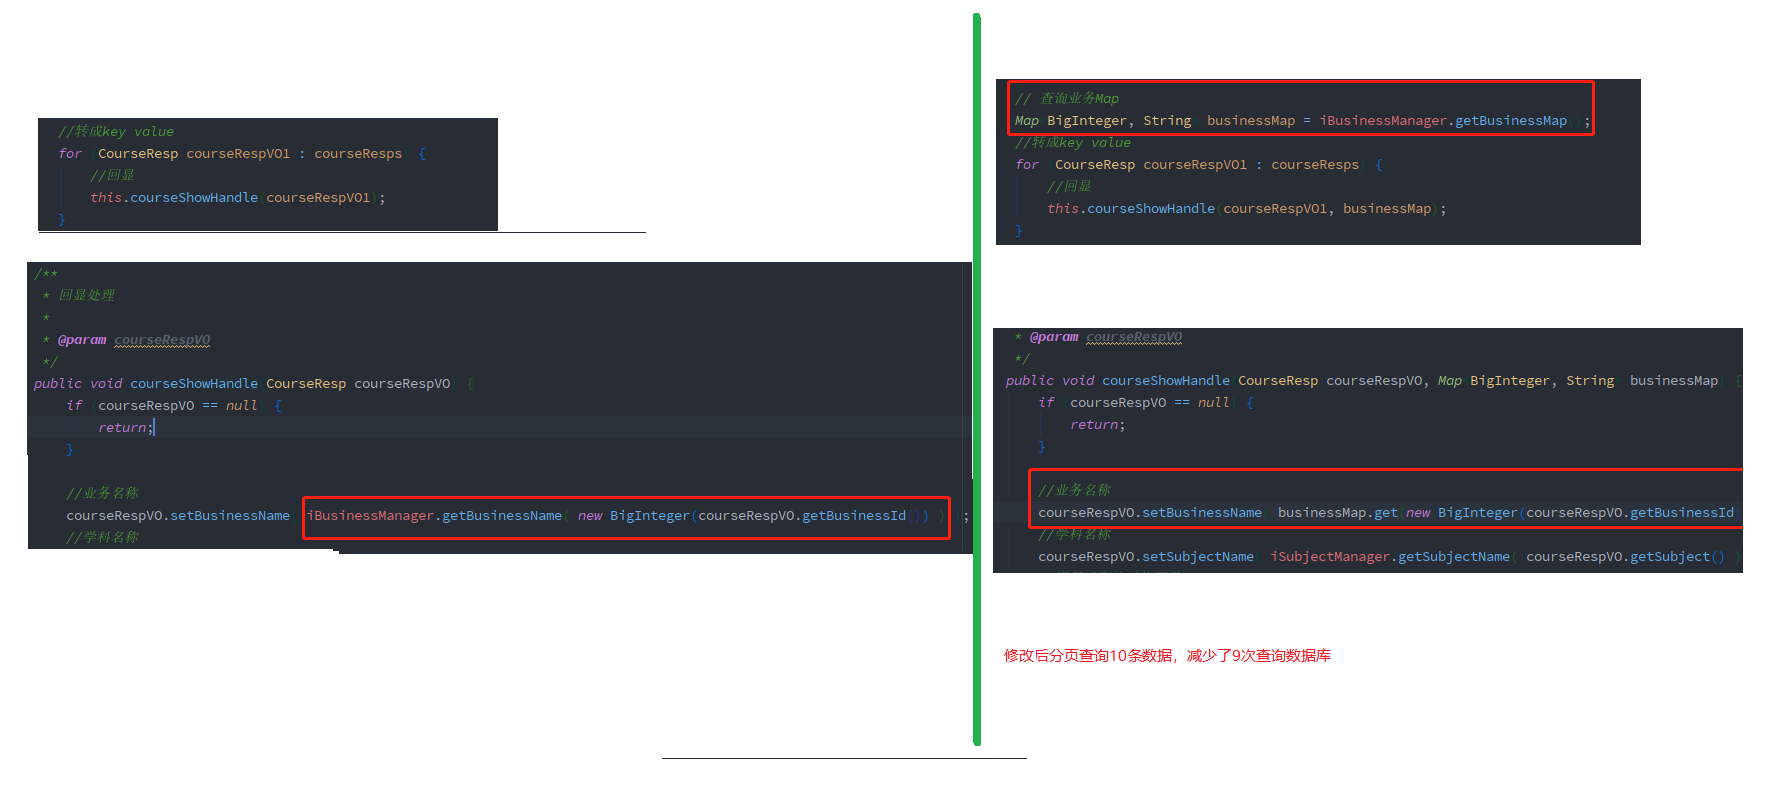
Task: Click 'Map BigInteger, String' parameter in the method signature
Action: pyautogui.click(x=1528, y=380)
